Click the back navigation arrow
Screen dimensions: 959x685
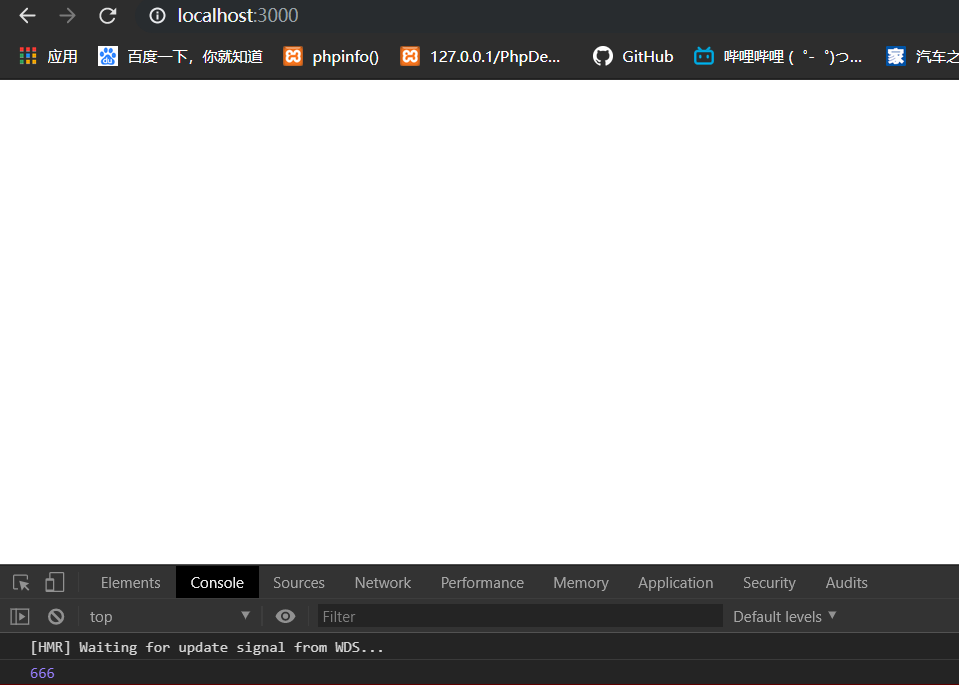[26, 15]
